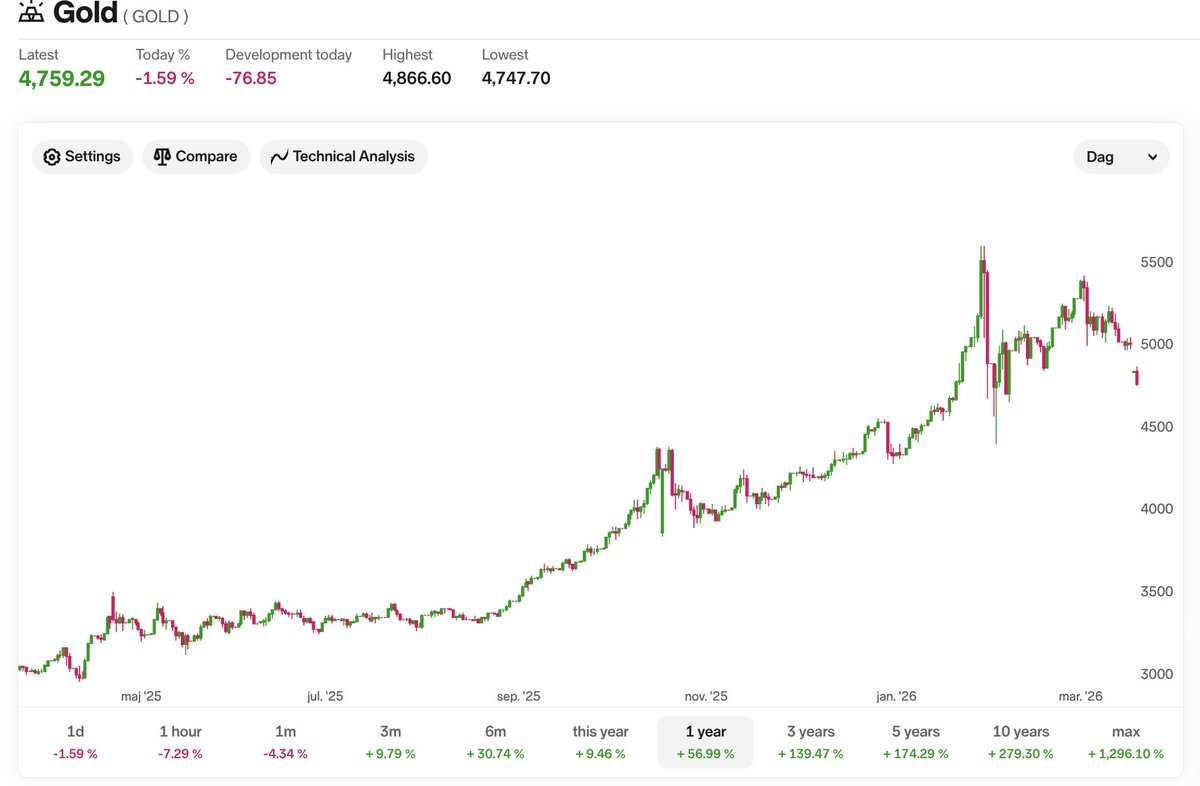Expand the Dag interval dropdown

coord(1121,157)
